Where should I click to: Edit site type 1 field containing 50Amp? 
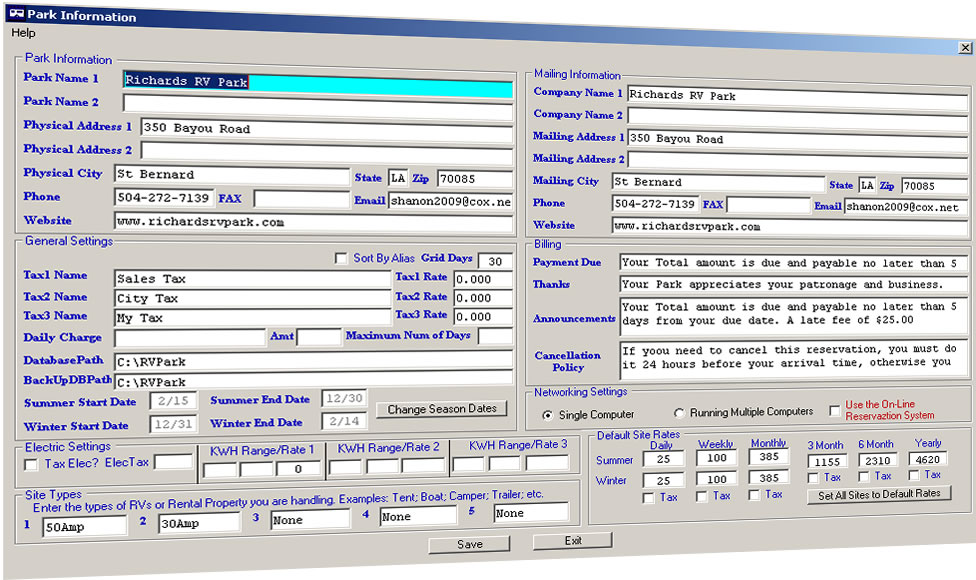pyautogui.click(x=85, y=526)
